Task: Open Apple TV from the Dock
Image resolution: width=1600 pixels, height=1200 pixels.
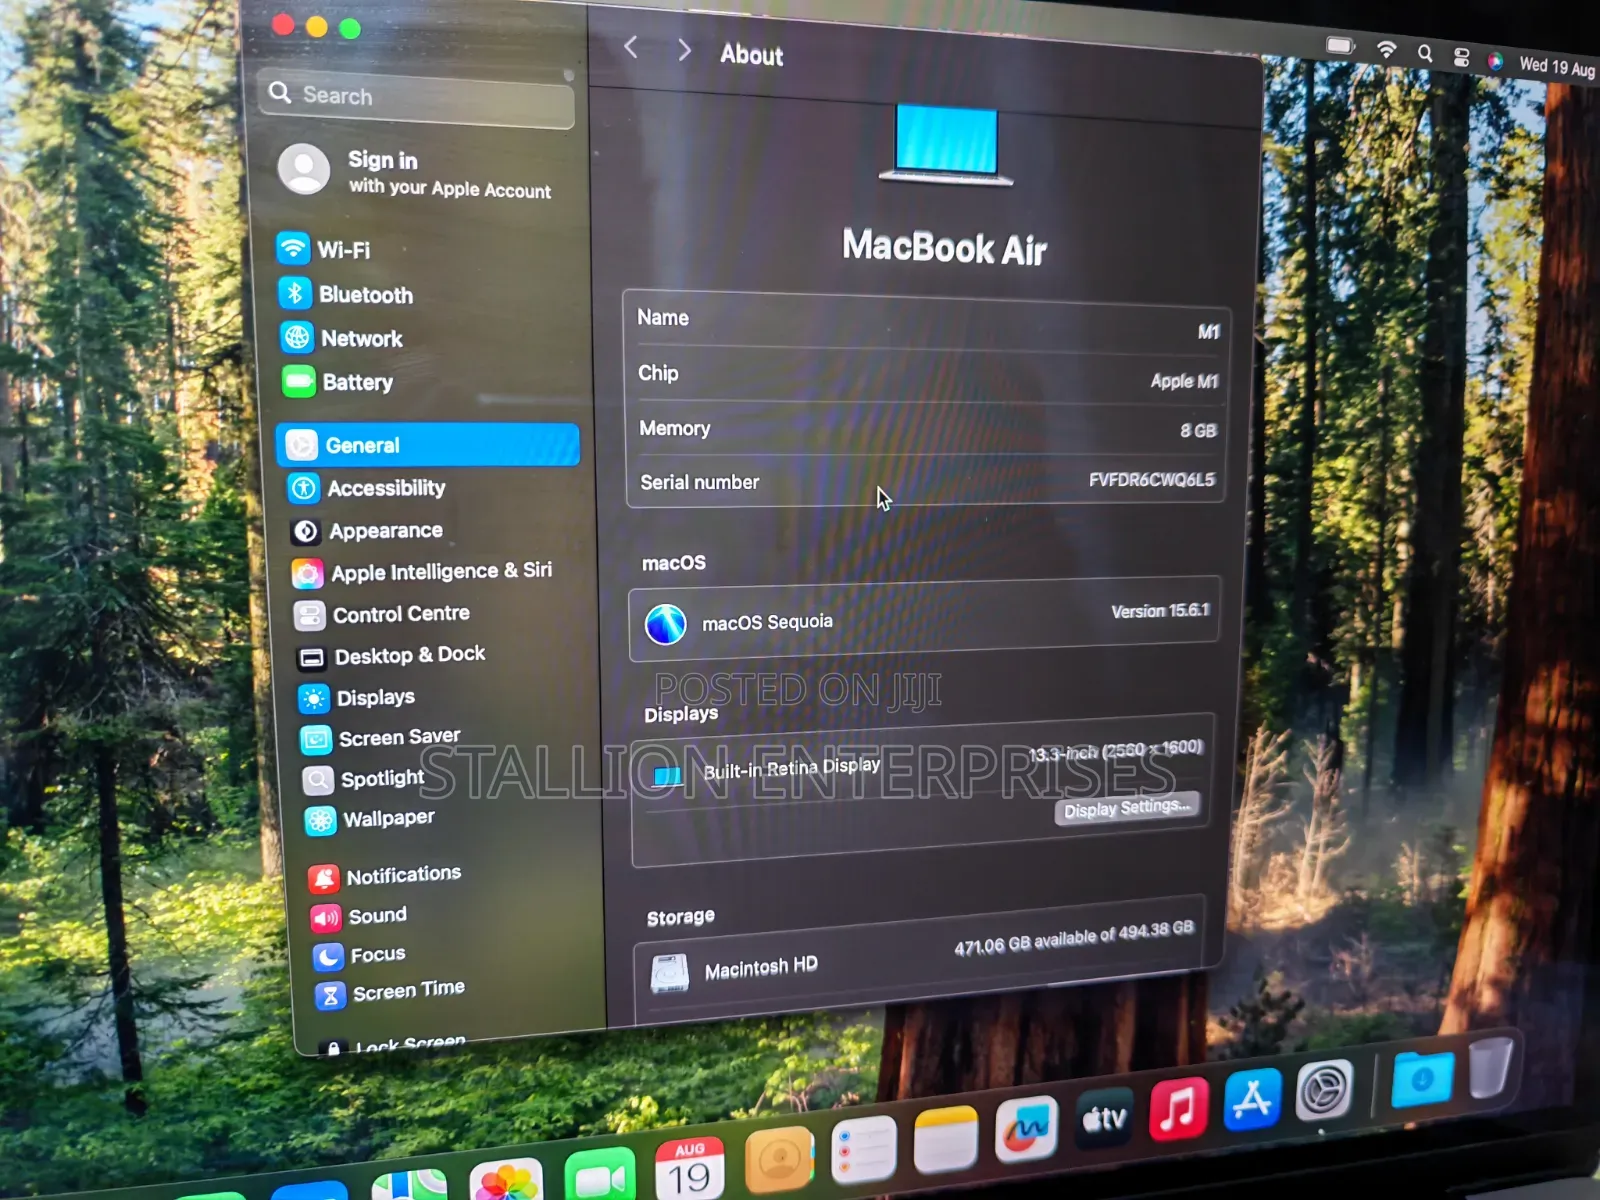Action: point(1105,1118)
